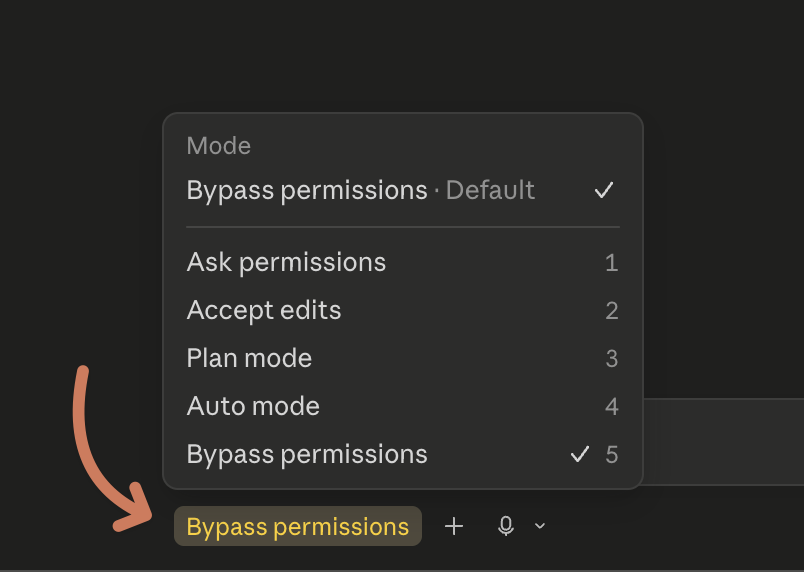
Task: Click the Default label in the first entry
Action: tap(490, 190)
